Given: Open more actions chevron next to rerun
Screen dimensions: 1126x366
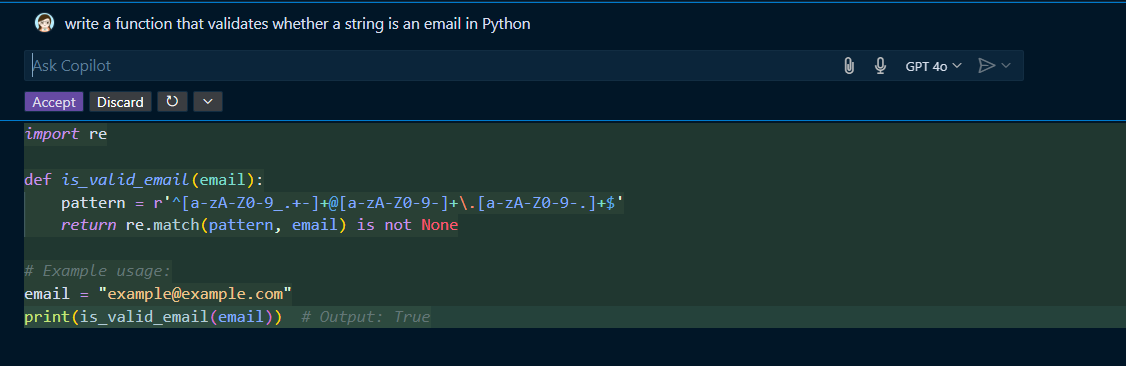Looking at the screenshot, I should (208, 102).
